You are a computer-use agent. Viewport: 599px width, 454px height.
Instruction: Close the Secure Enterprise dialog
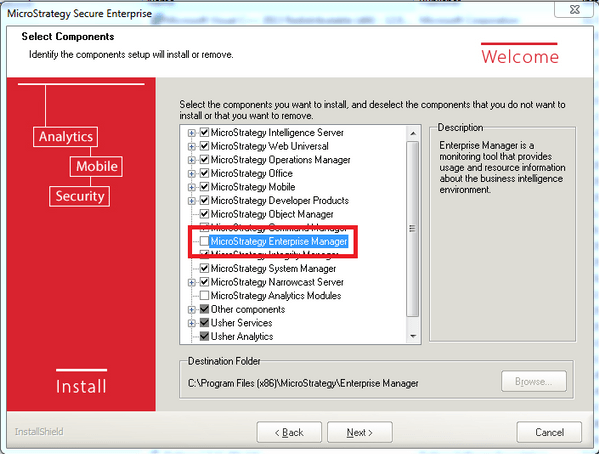pyautogui.click(x=575, y=10)
